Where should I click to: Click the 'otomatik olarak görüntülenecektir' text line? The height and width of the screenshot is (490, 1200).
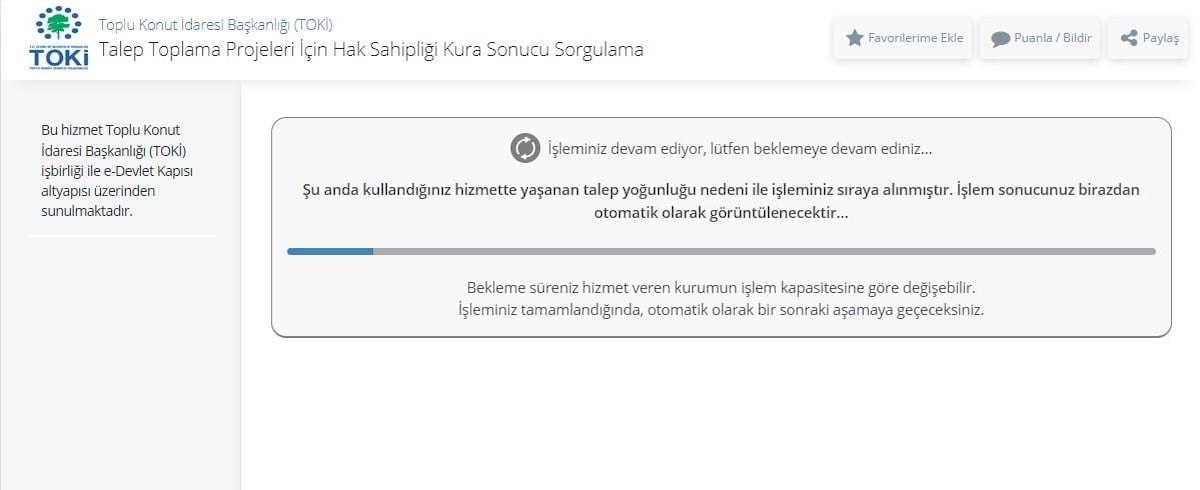720,212
